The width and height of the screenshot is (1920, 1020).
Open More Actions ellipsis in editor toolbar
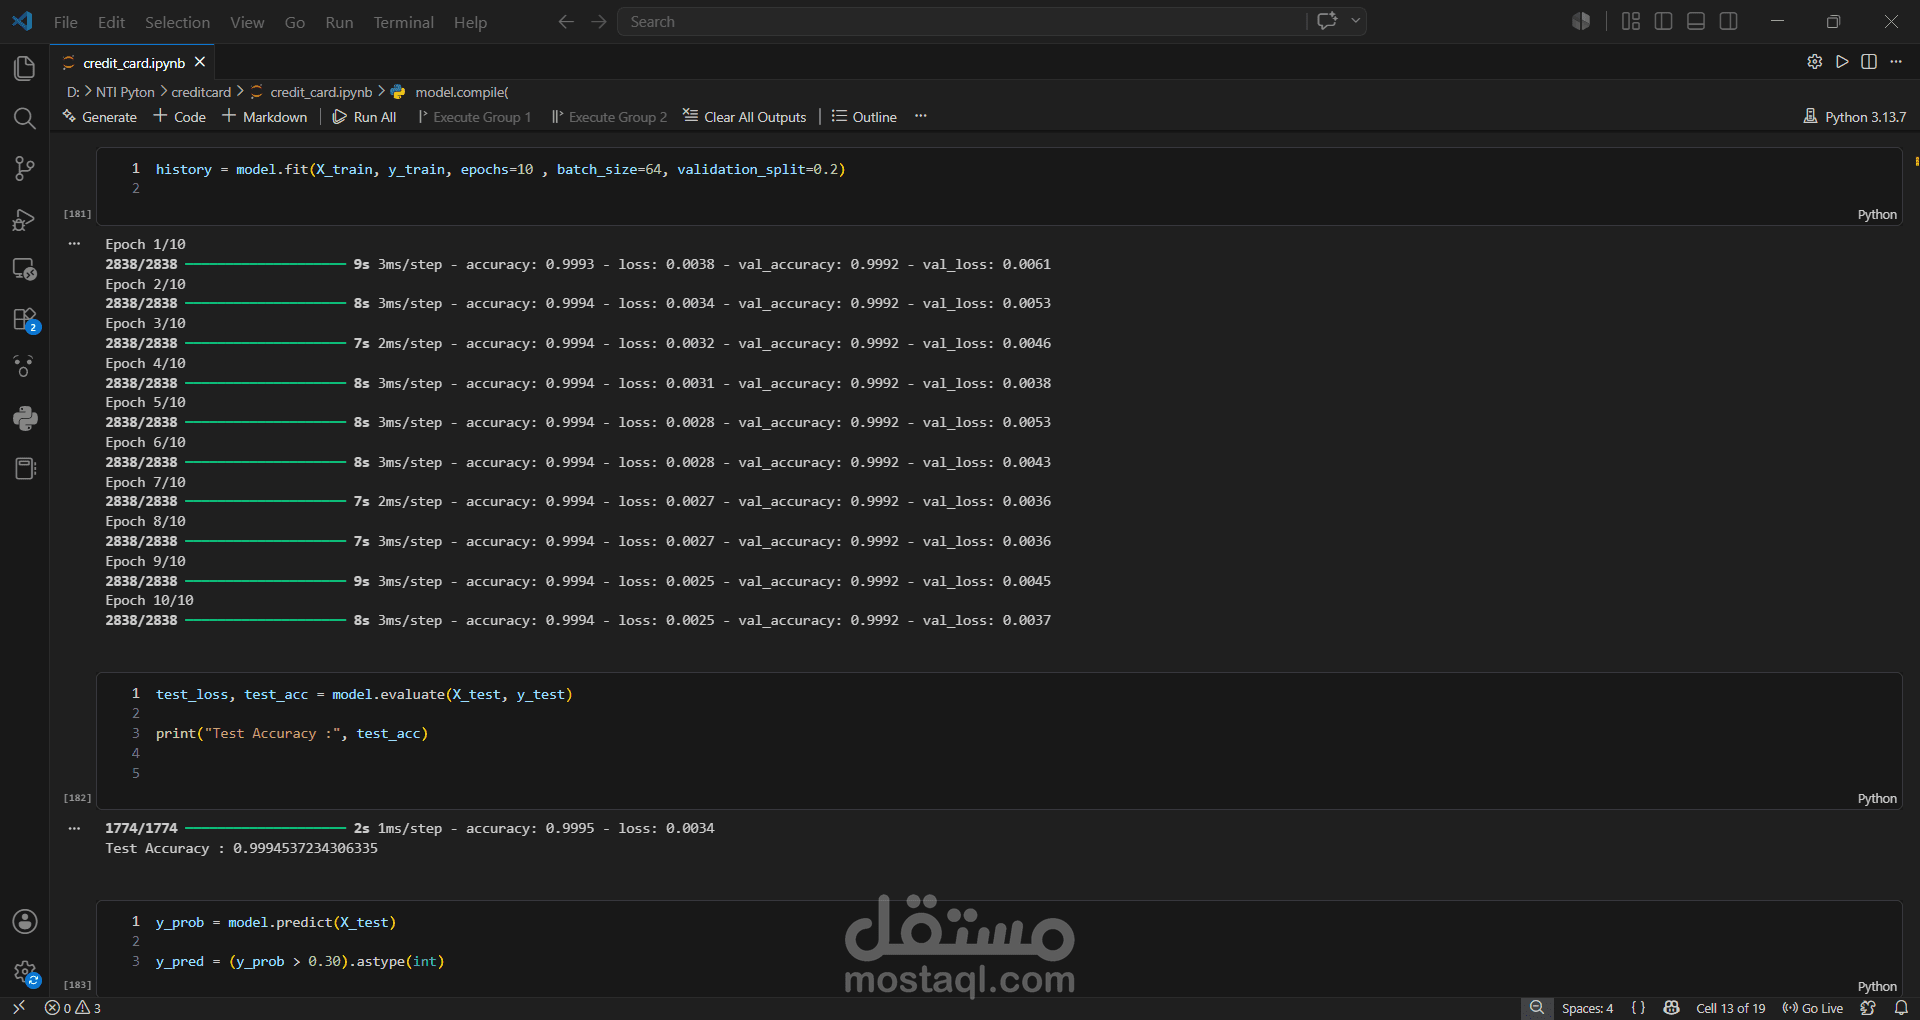(x=1896, y=62)
